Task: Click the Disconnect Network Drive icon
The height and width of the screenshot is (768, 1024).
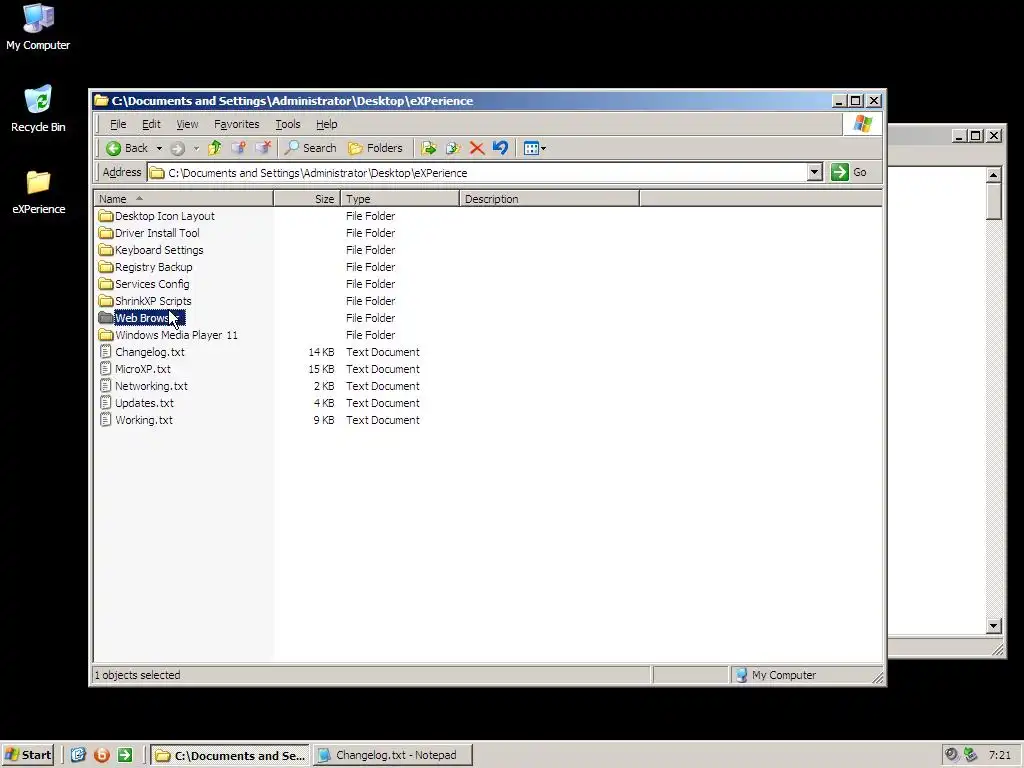Action: tap(263, 148)
